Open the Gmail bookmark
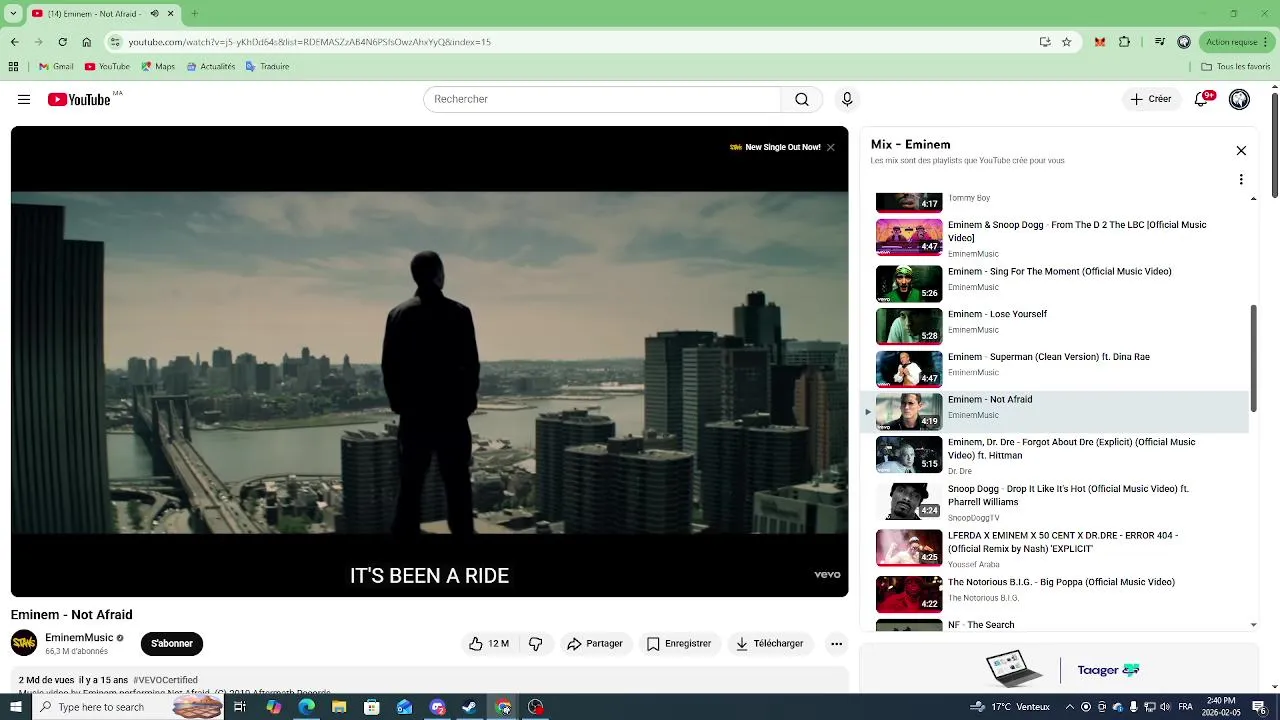This screenshot has width=1280, height=720. 56,67
